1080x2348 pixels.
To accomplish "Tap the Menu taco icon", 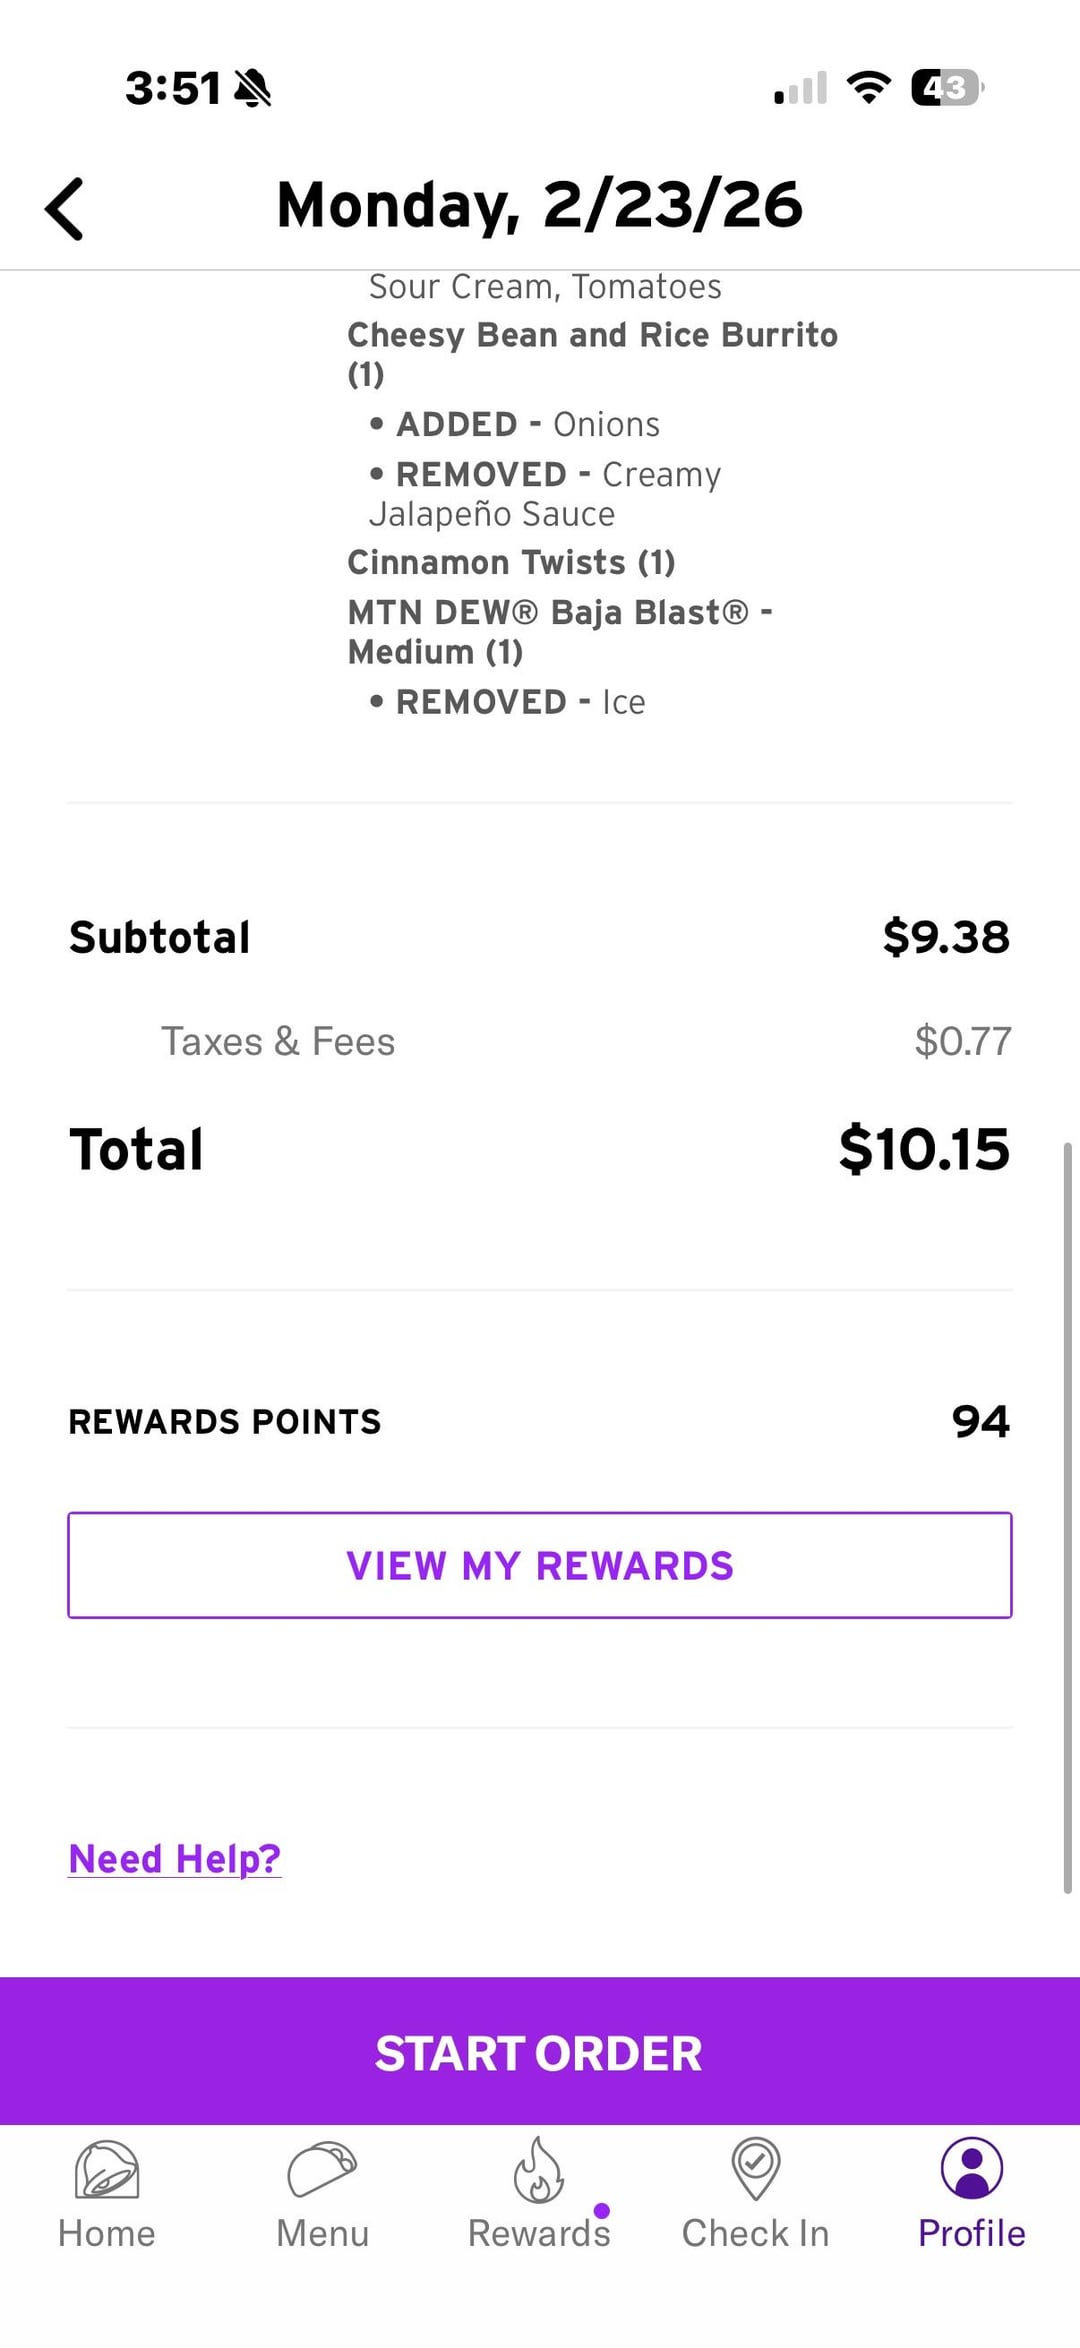I will [322, 2169].
